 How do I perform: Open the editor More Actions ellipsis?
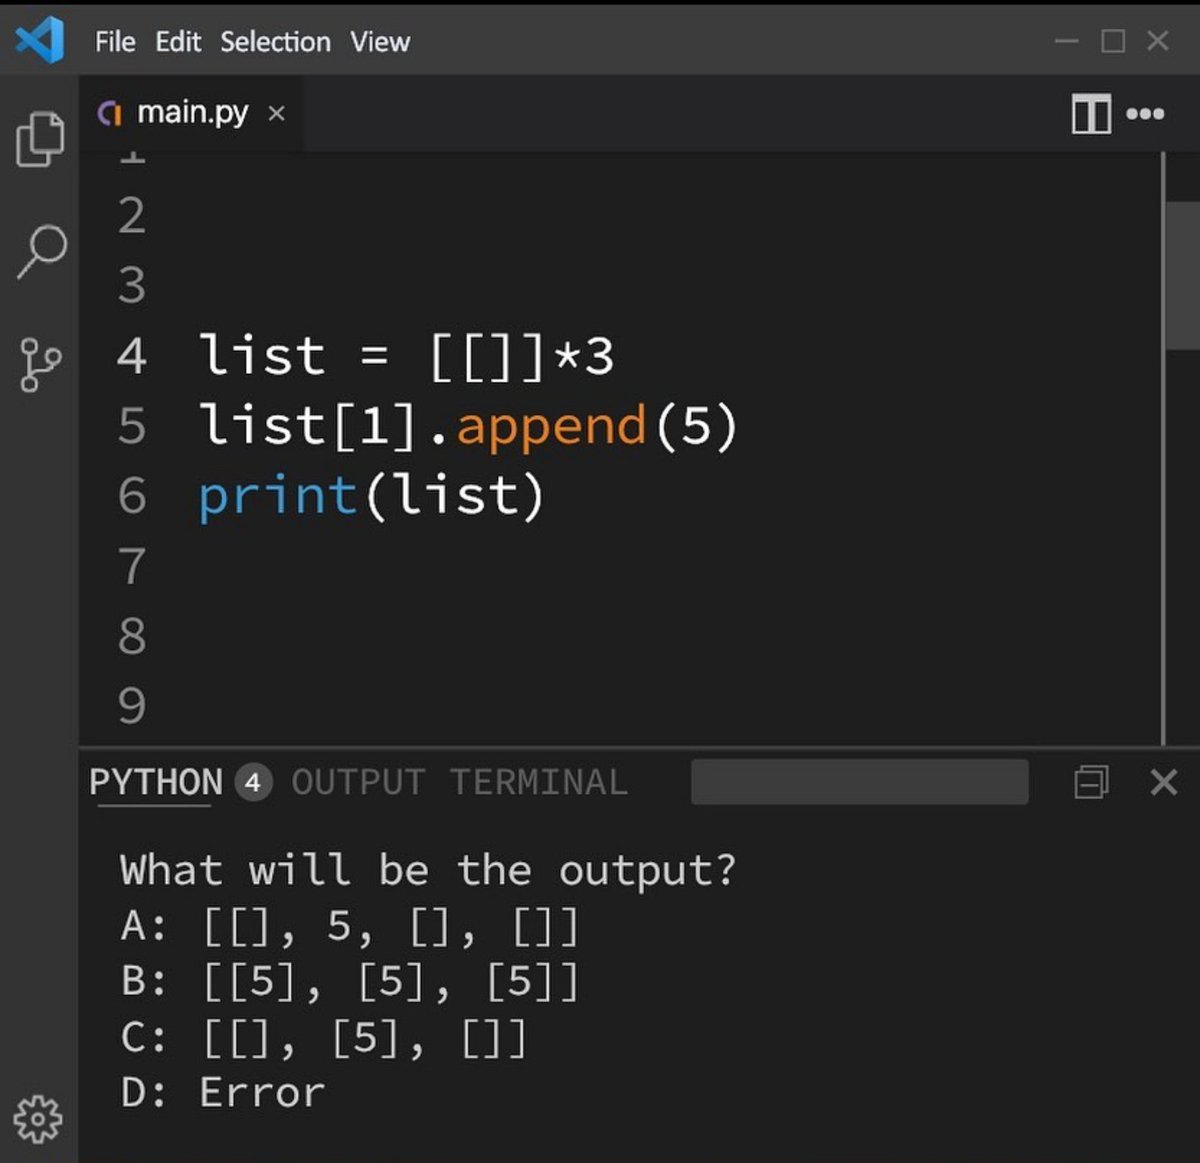pos(1145,113)
